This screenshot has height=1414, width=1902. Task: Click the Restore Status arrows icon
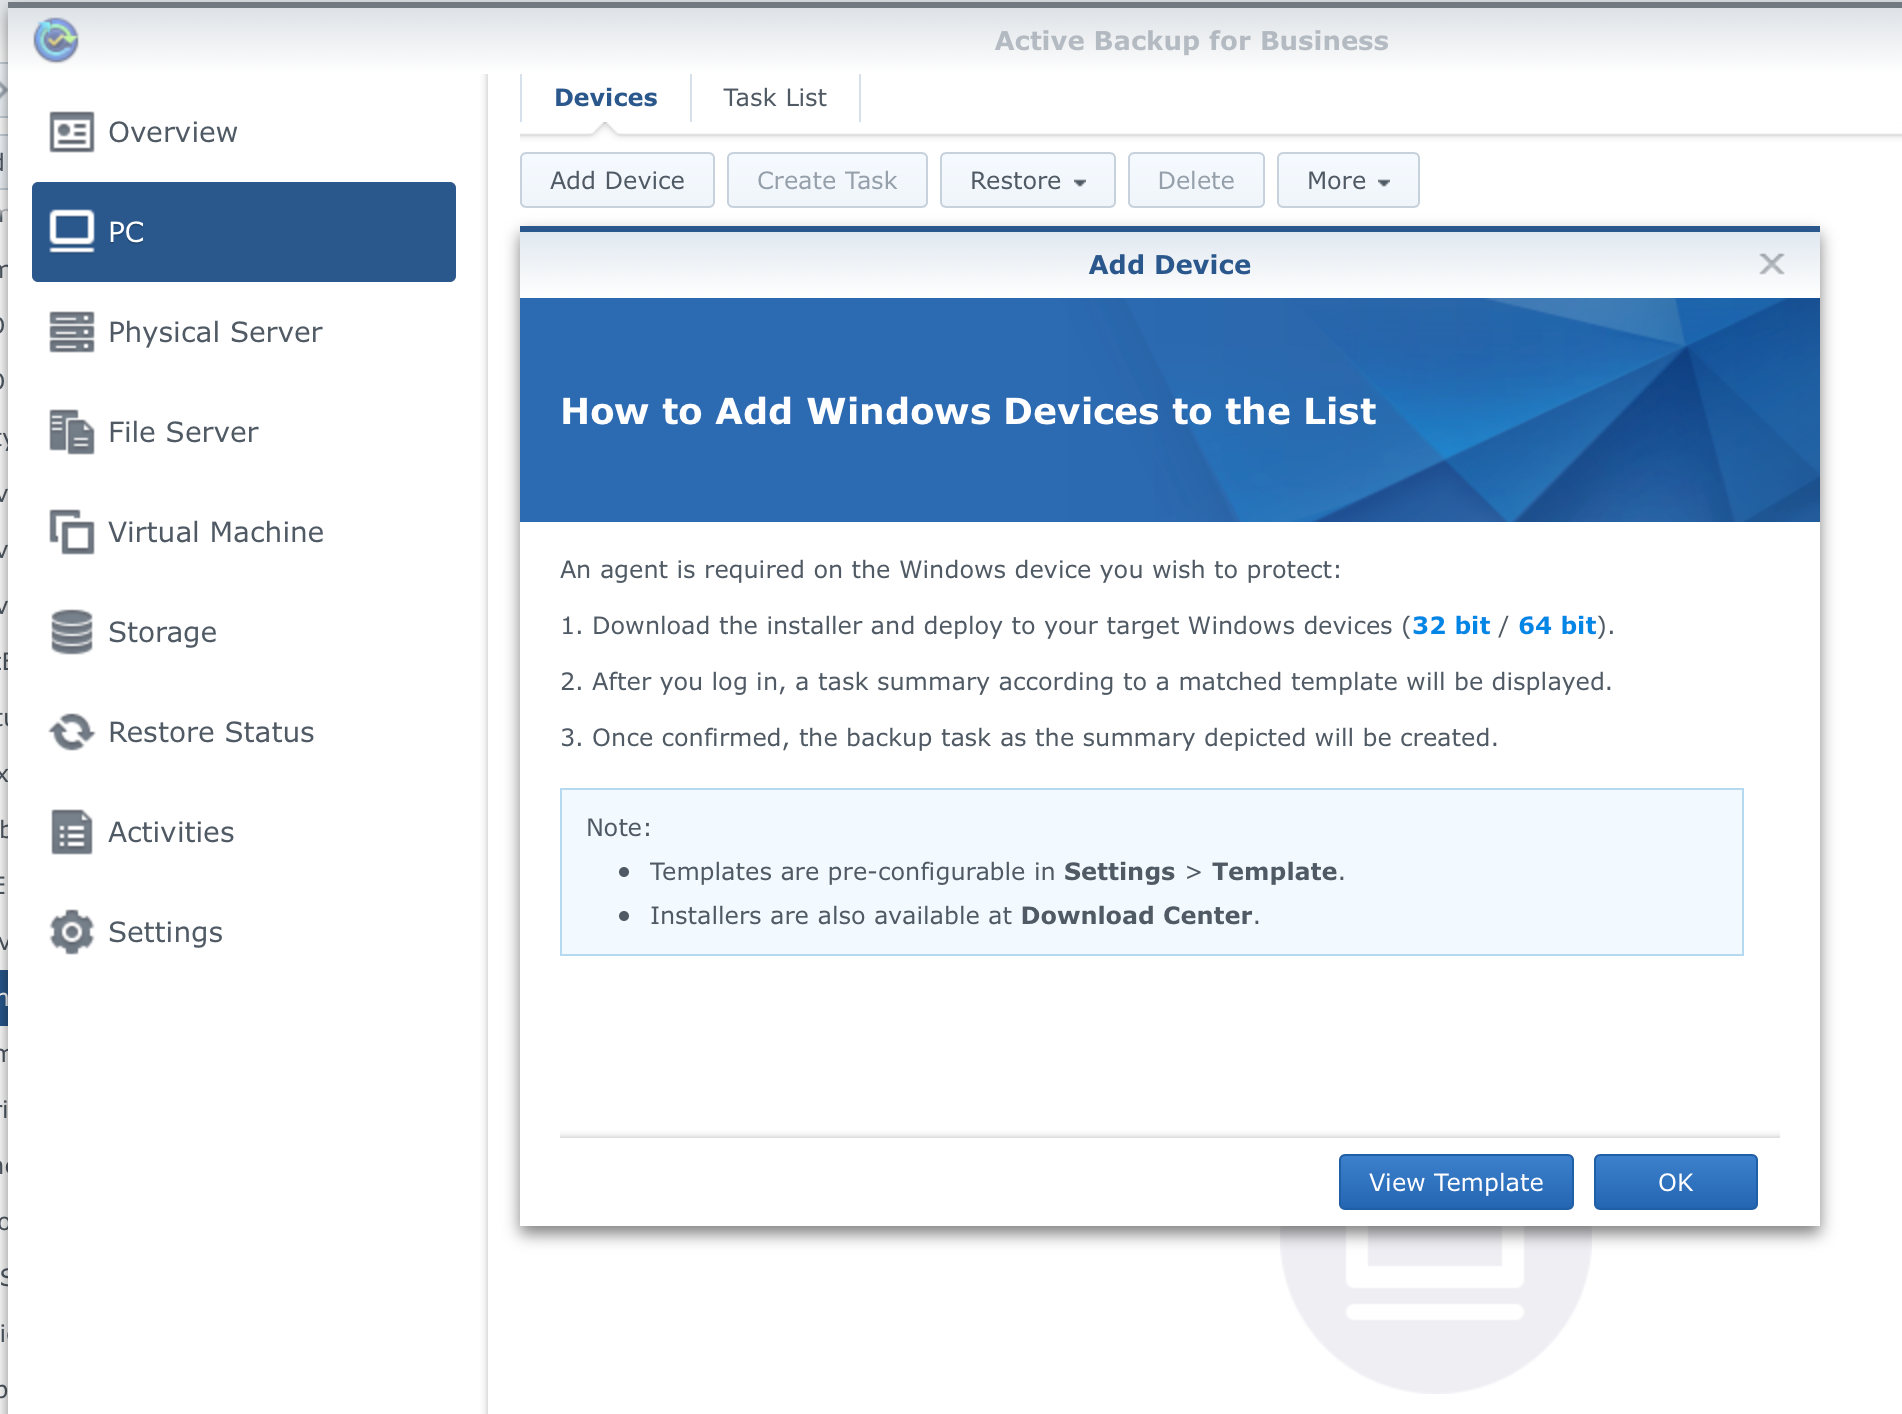click(72, 732)
